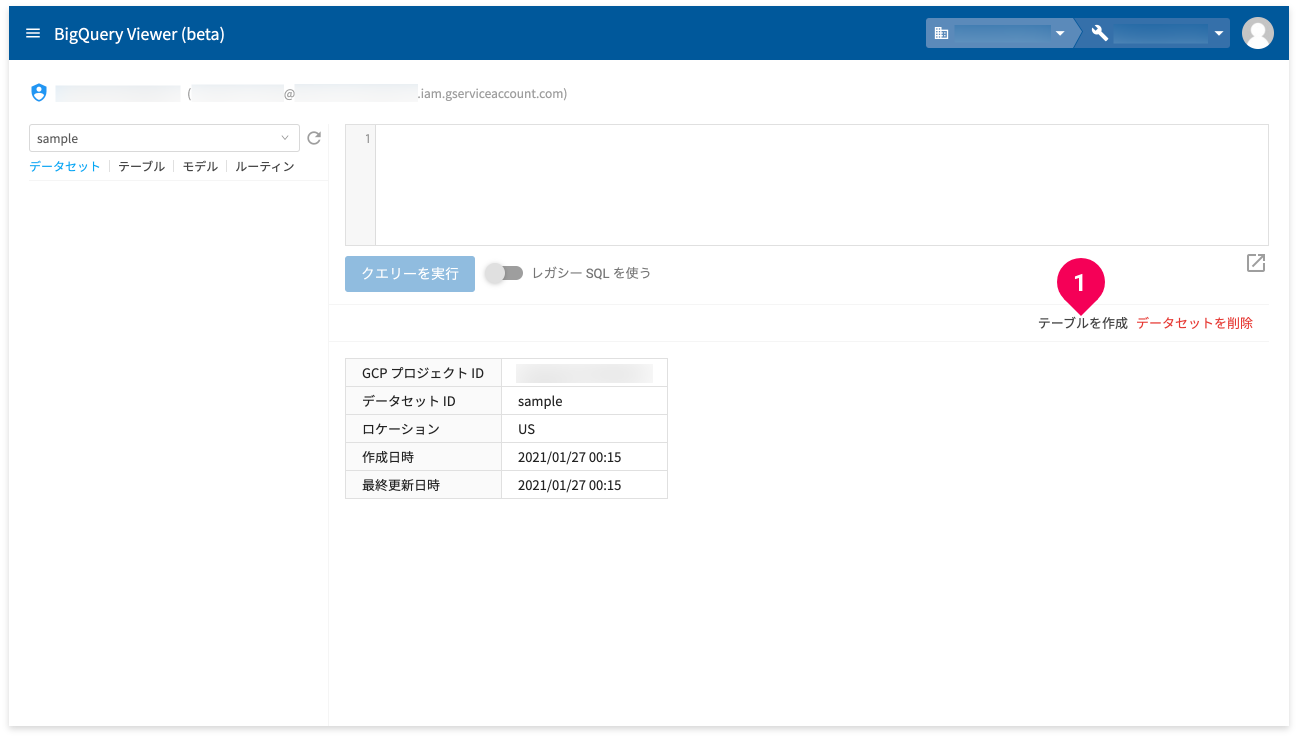This screenshot has width=1298, height=738.
Task: Click the BigQuery Viewer (beta) title
Action: click(x=139, y=34)
